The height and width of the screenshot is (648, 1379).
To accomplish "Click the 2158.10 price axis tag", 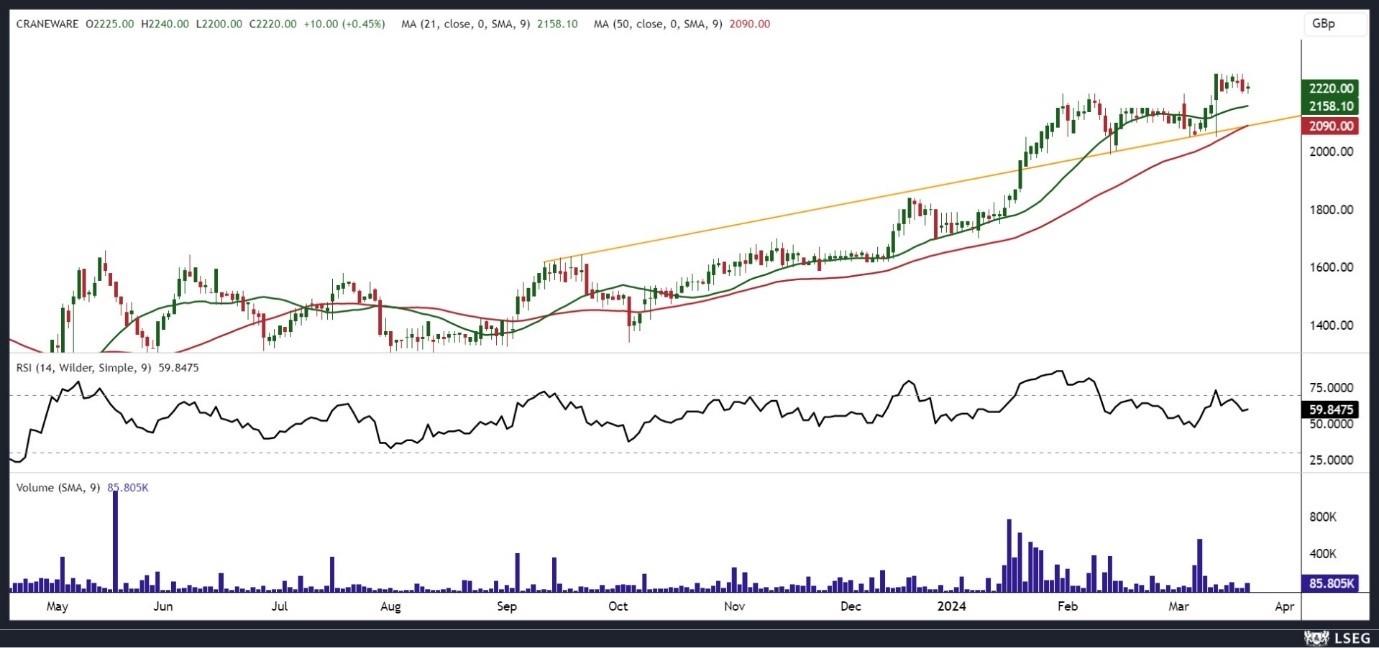I will pos(1332,106).
